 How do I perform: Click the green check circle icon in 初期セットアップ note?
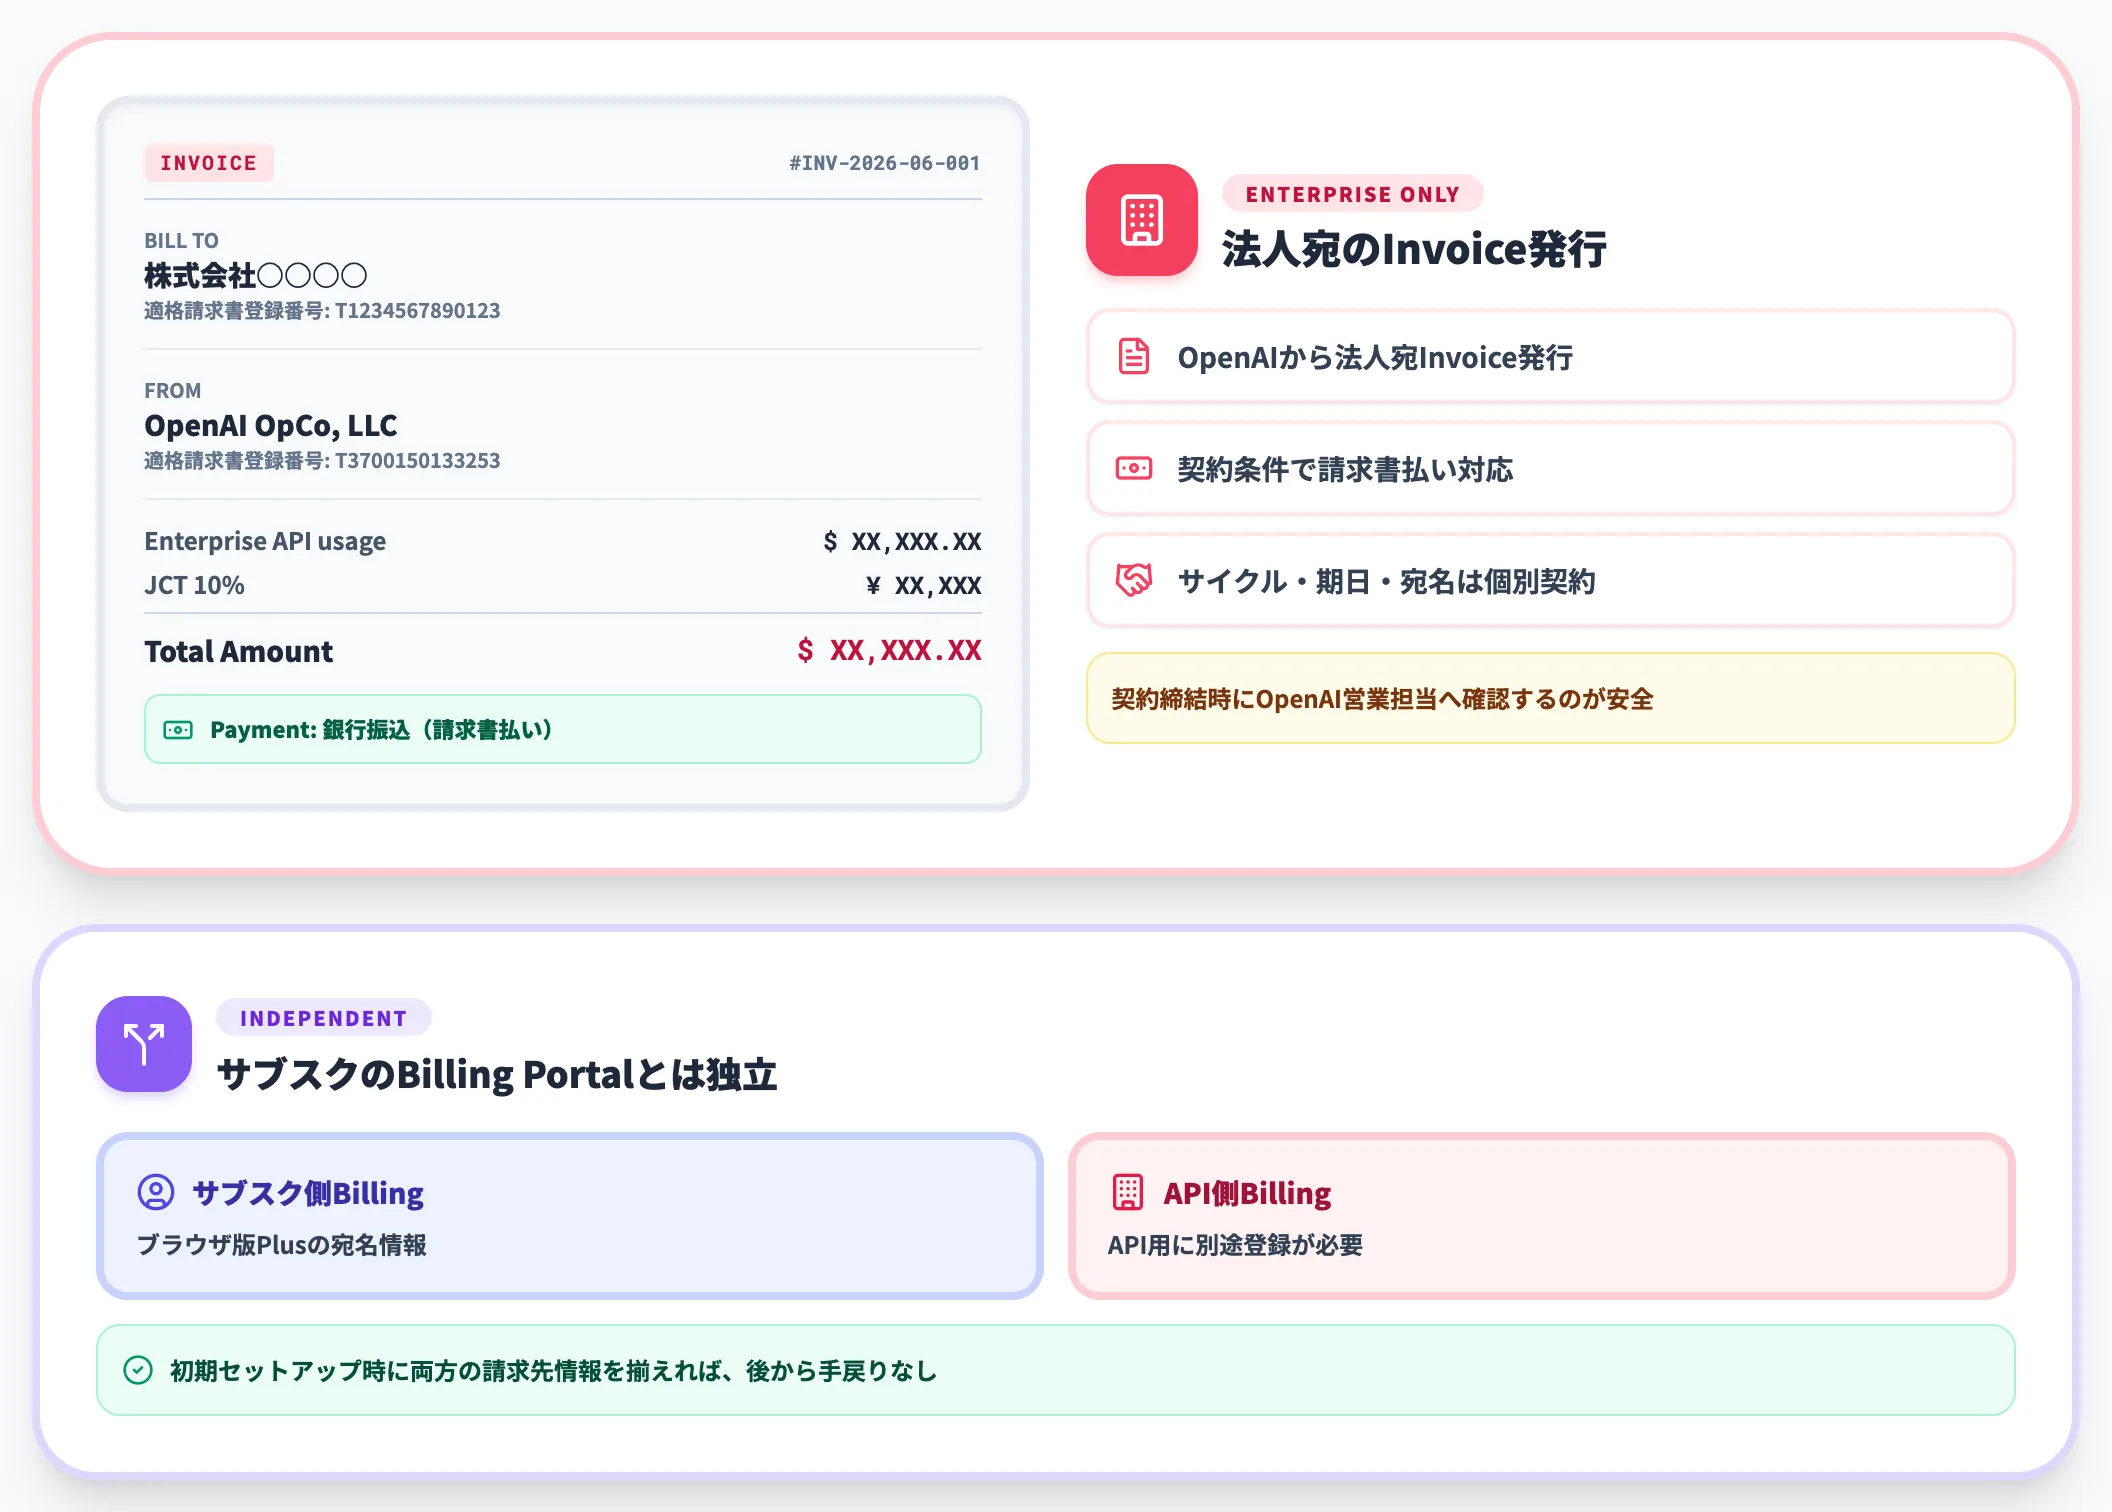click(x=138, y=1370)
